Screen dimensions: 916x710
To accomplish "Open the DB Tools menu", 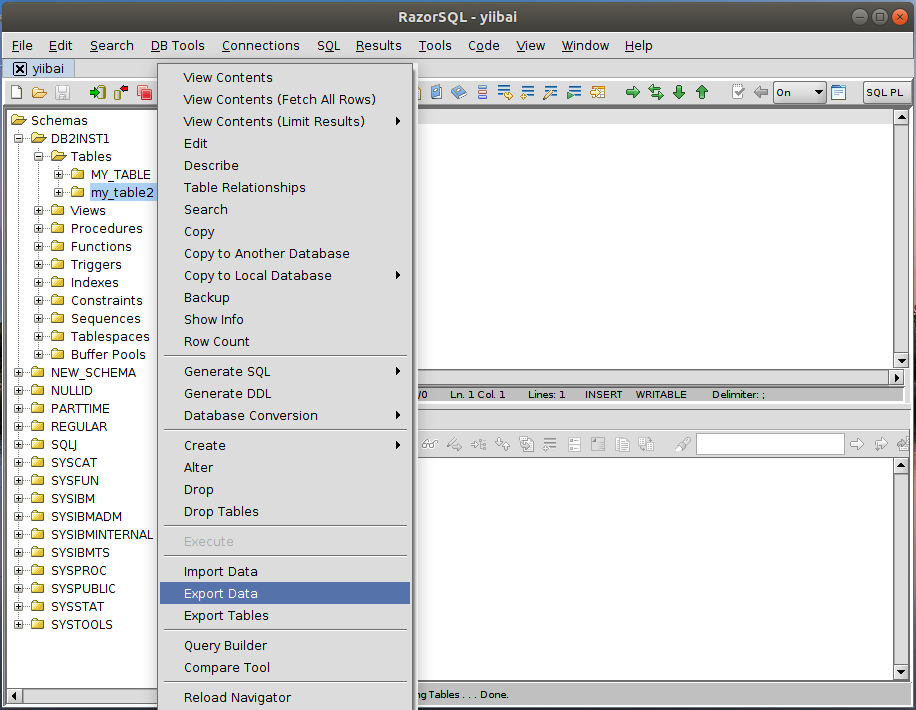I will tap(177, 45).
